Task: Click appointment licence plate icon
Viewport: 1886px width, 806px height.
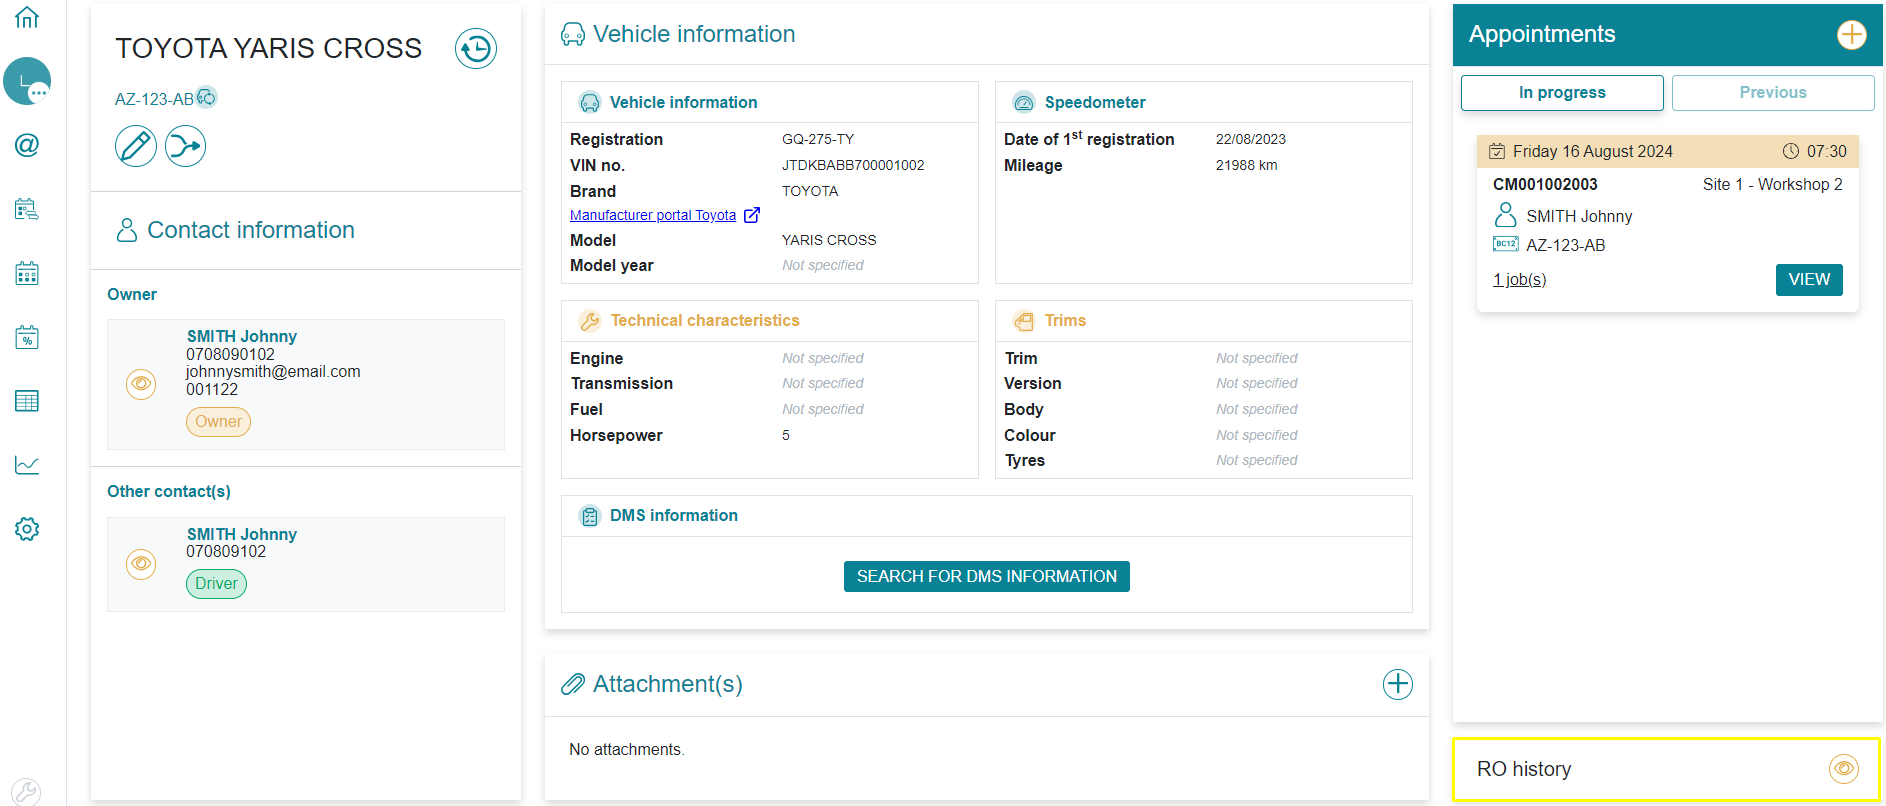Action: pos(1505,244)
